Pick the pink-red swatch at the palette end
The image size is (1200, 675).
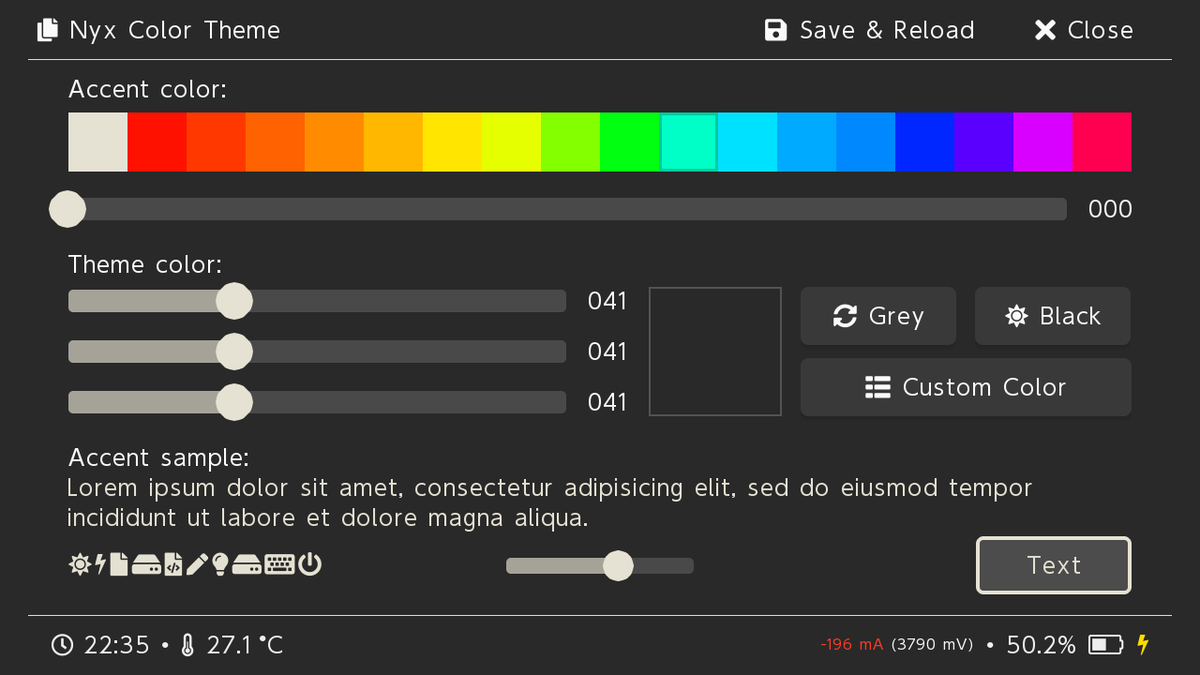(x=1102, y=142)
